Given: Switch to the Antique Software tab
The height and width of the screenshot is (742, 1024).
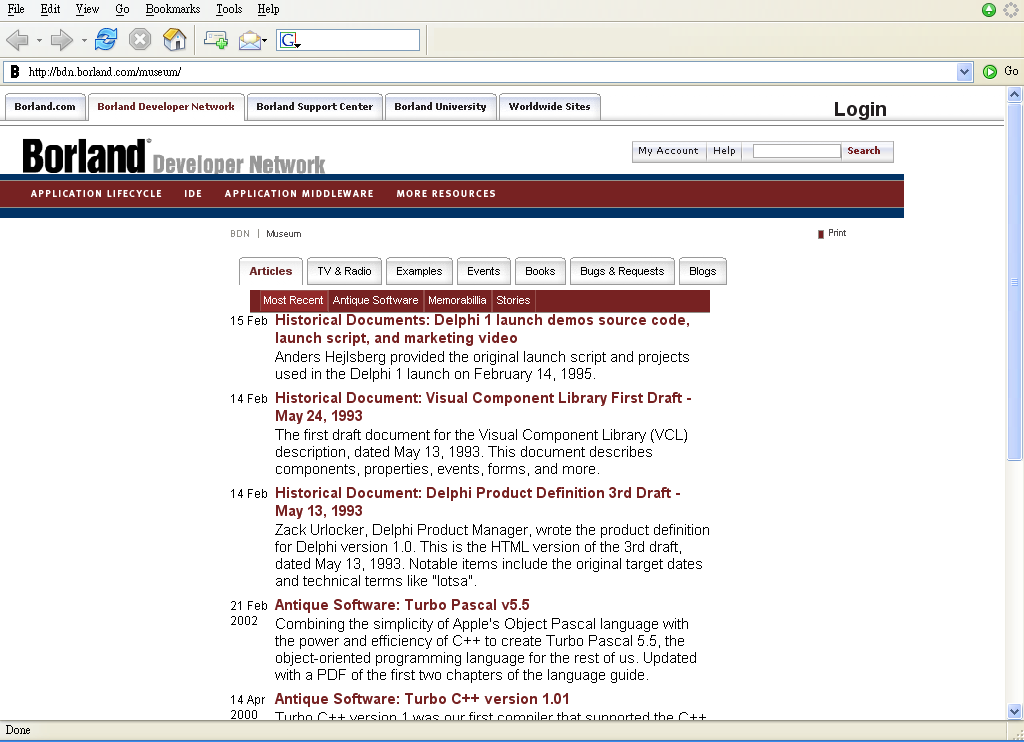Looking at the screenshot, I should [x=375, y=300].
